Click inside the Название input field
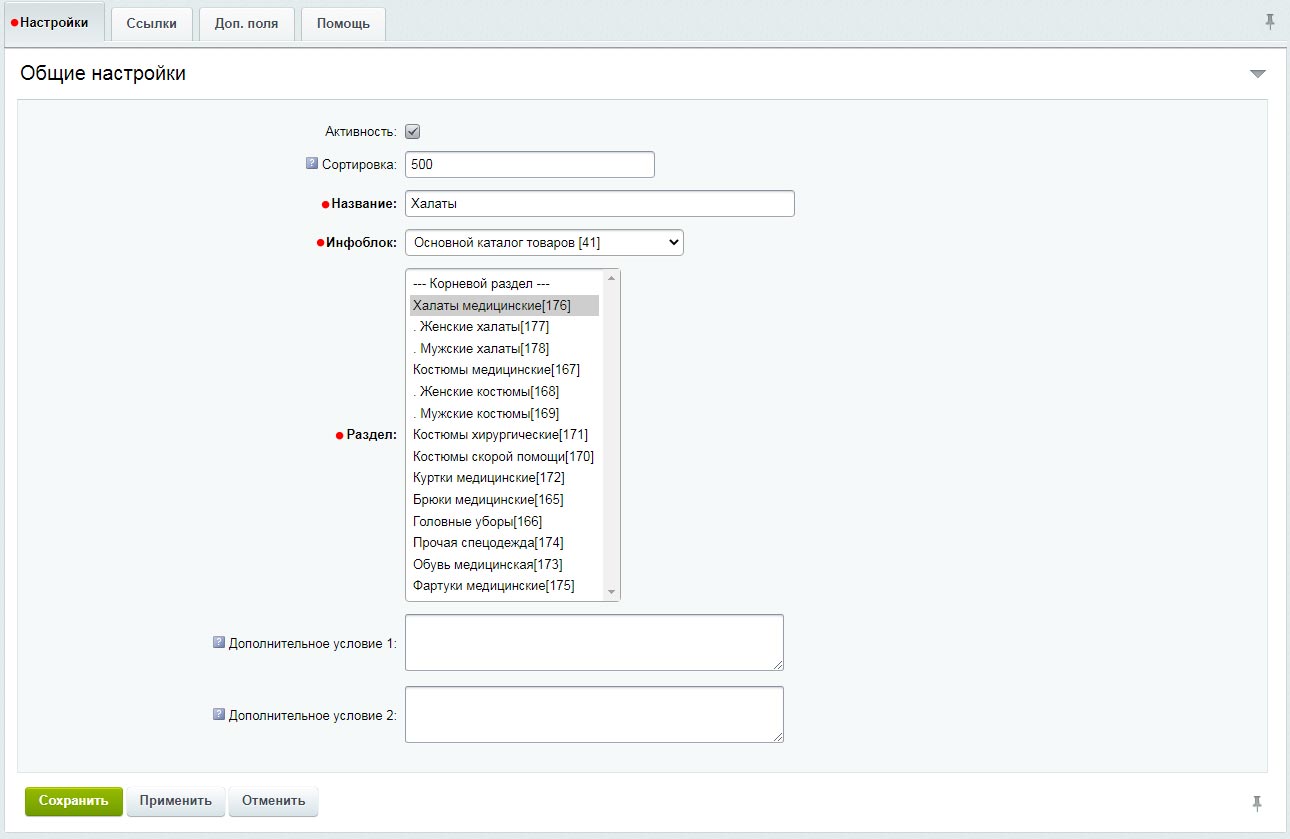The width and height of the screenshot is (1290, 839). [600, 203]
